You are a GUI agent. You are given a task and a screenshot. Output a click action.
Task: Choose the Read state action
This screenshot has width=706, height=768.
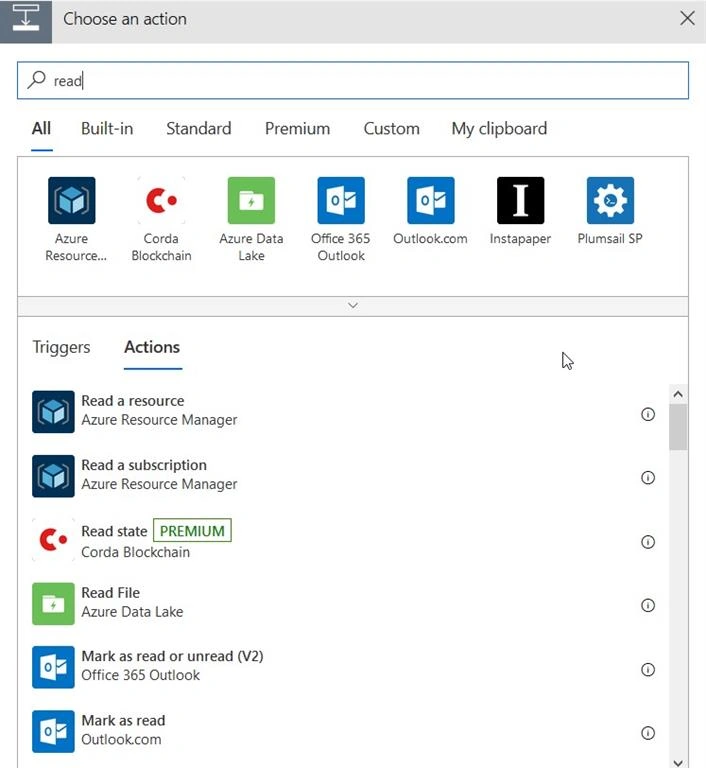click(x=343, y=540)
